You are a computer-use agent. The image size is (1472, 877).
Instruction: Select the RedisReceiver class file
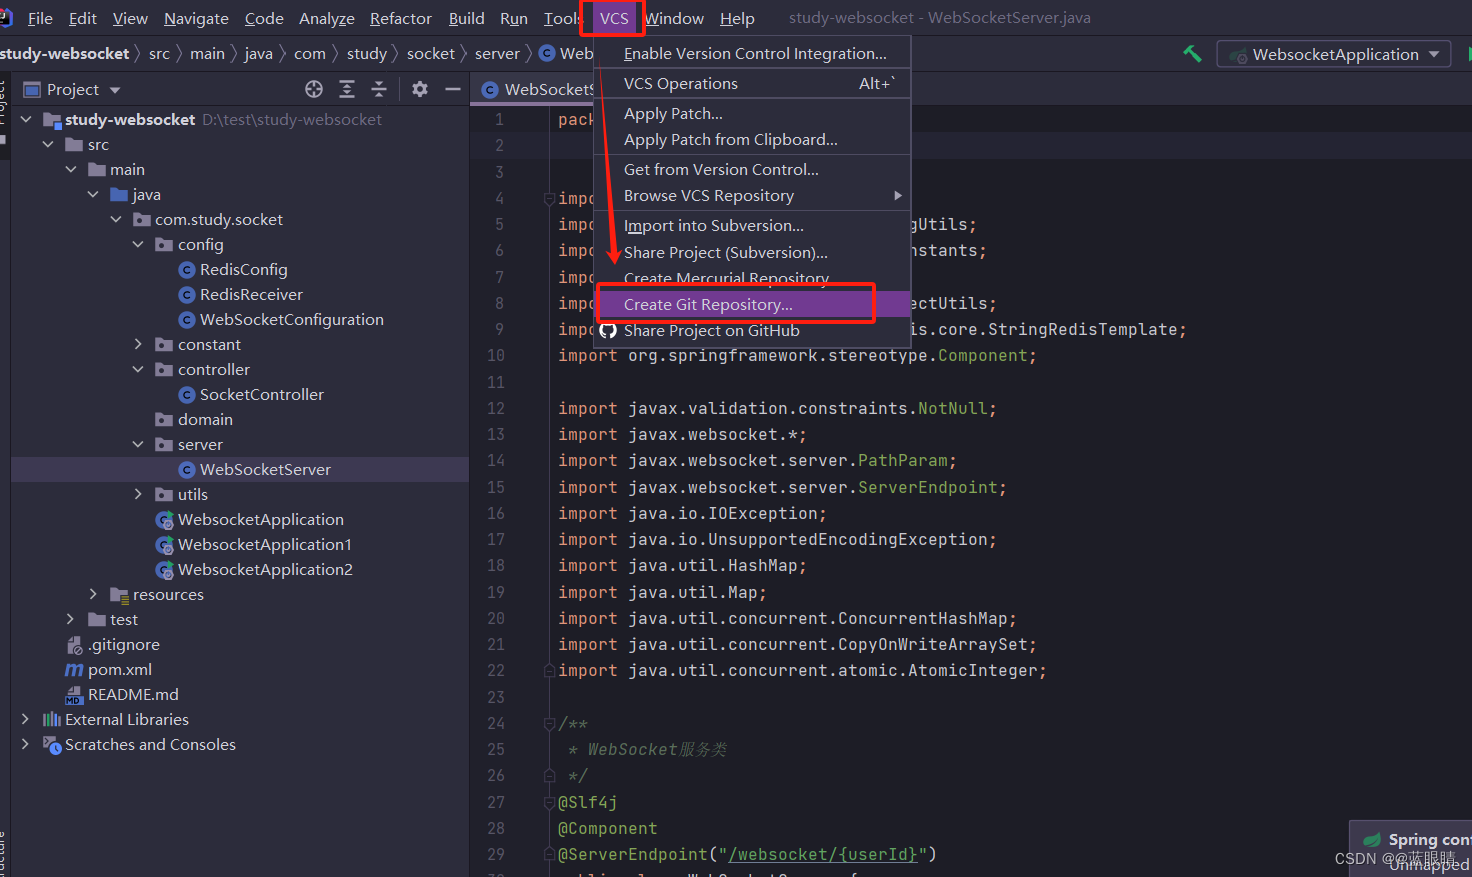pyautogui.click(x=251, y=294)
